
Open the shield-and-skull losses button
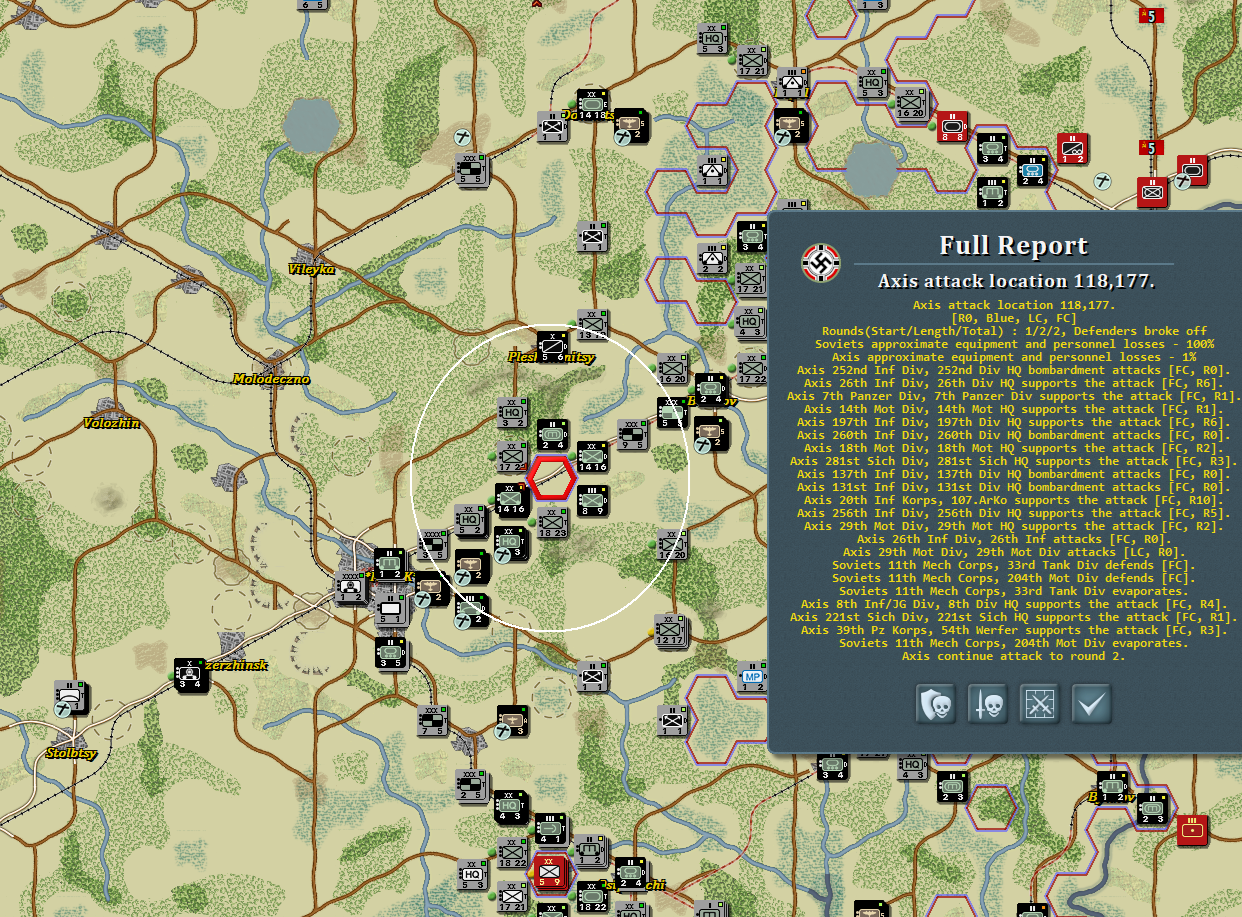[x=935, y=705]
